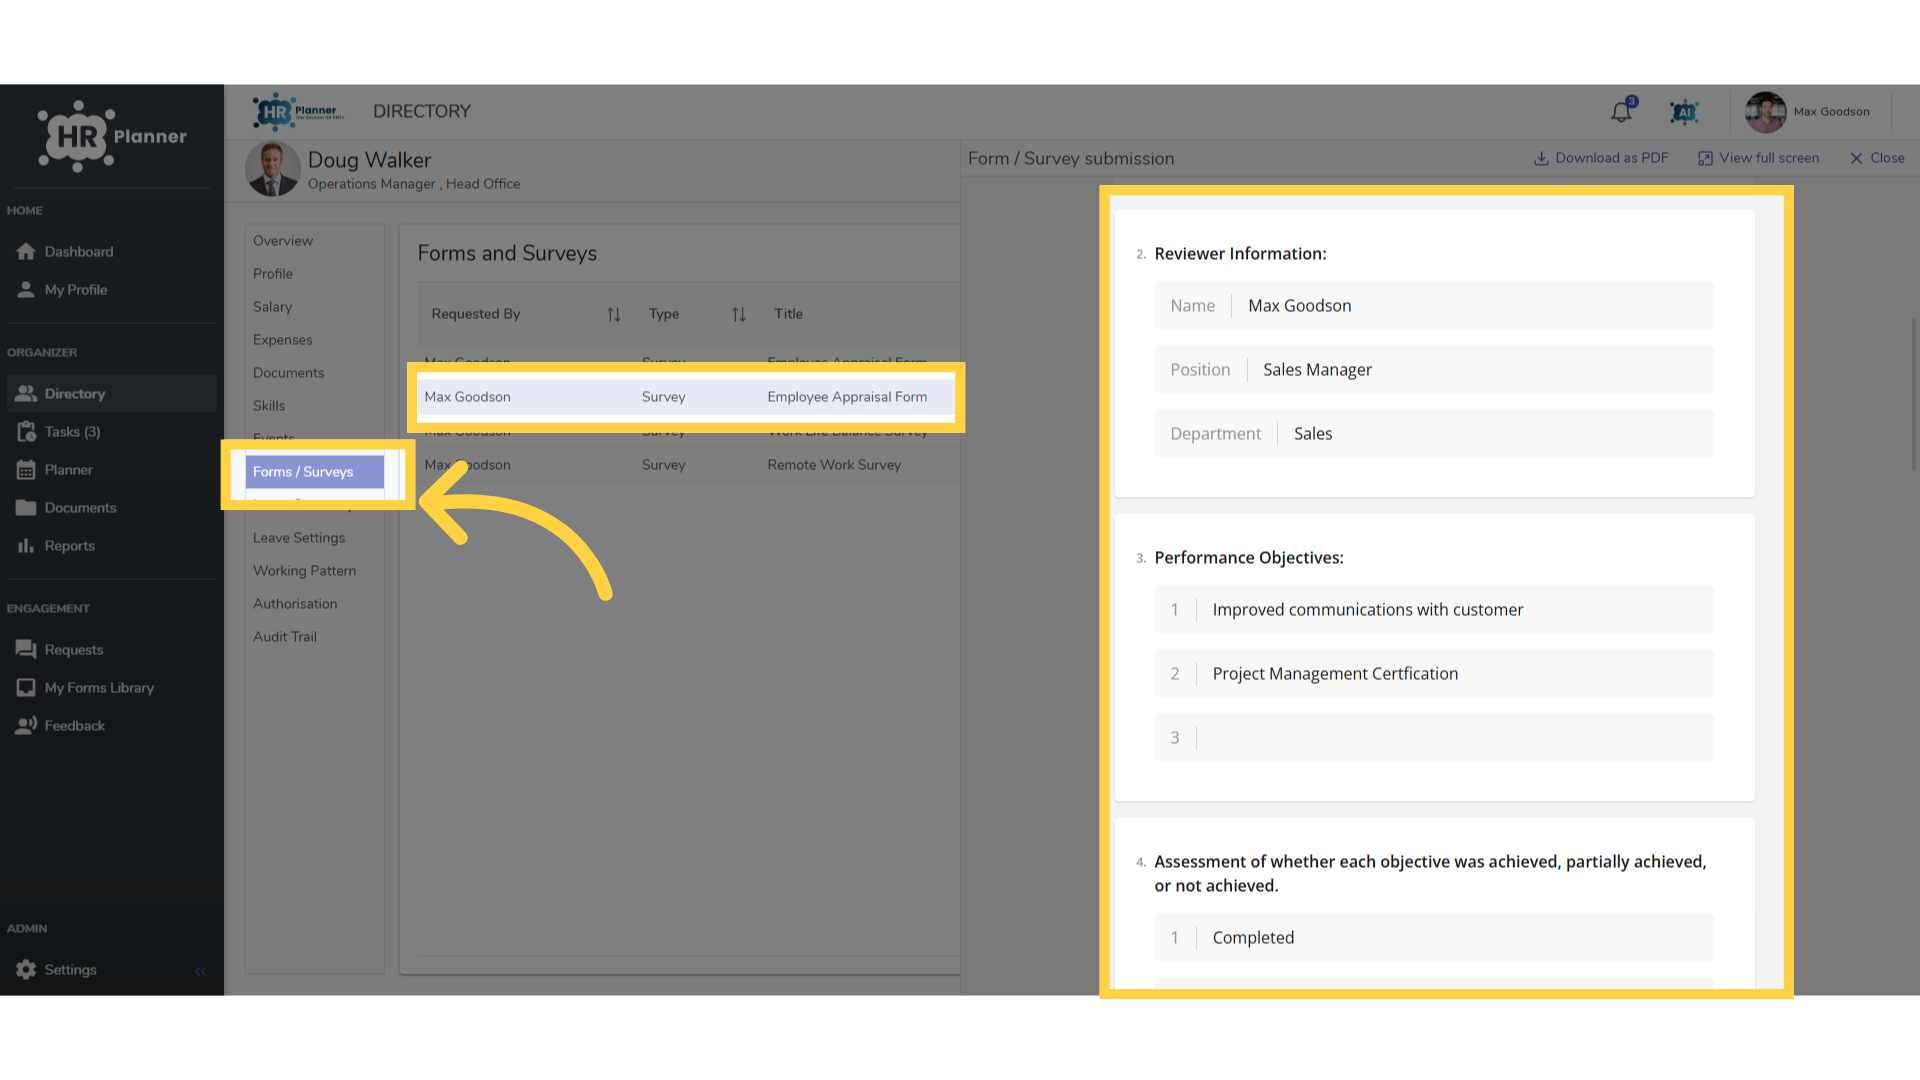Click the My Profile person icon

[x=26, y=289]
